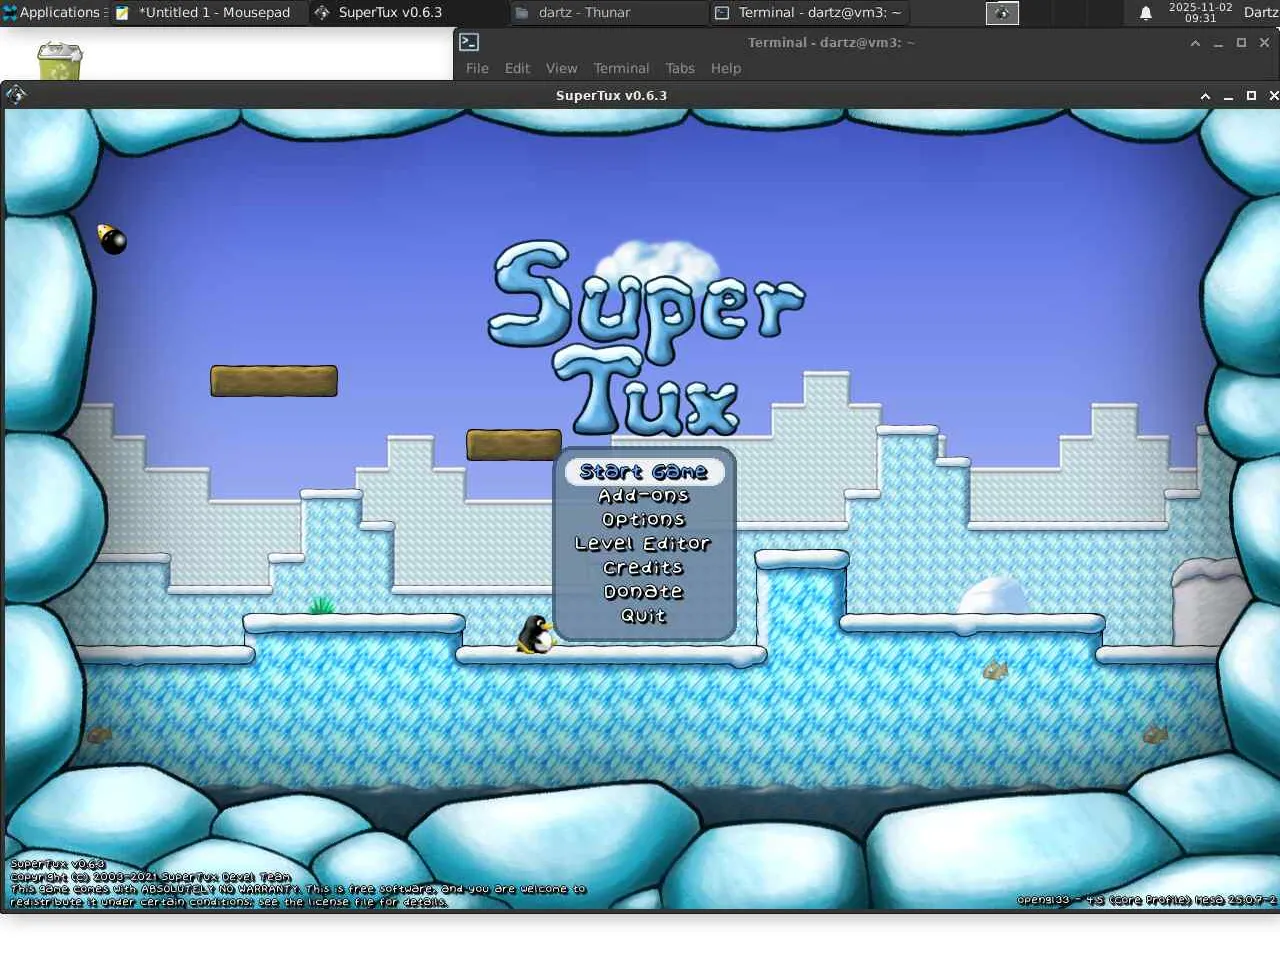Launch the Level Editor from the menu

click(643, 544)
